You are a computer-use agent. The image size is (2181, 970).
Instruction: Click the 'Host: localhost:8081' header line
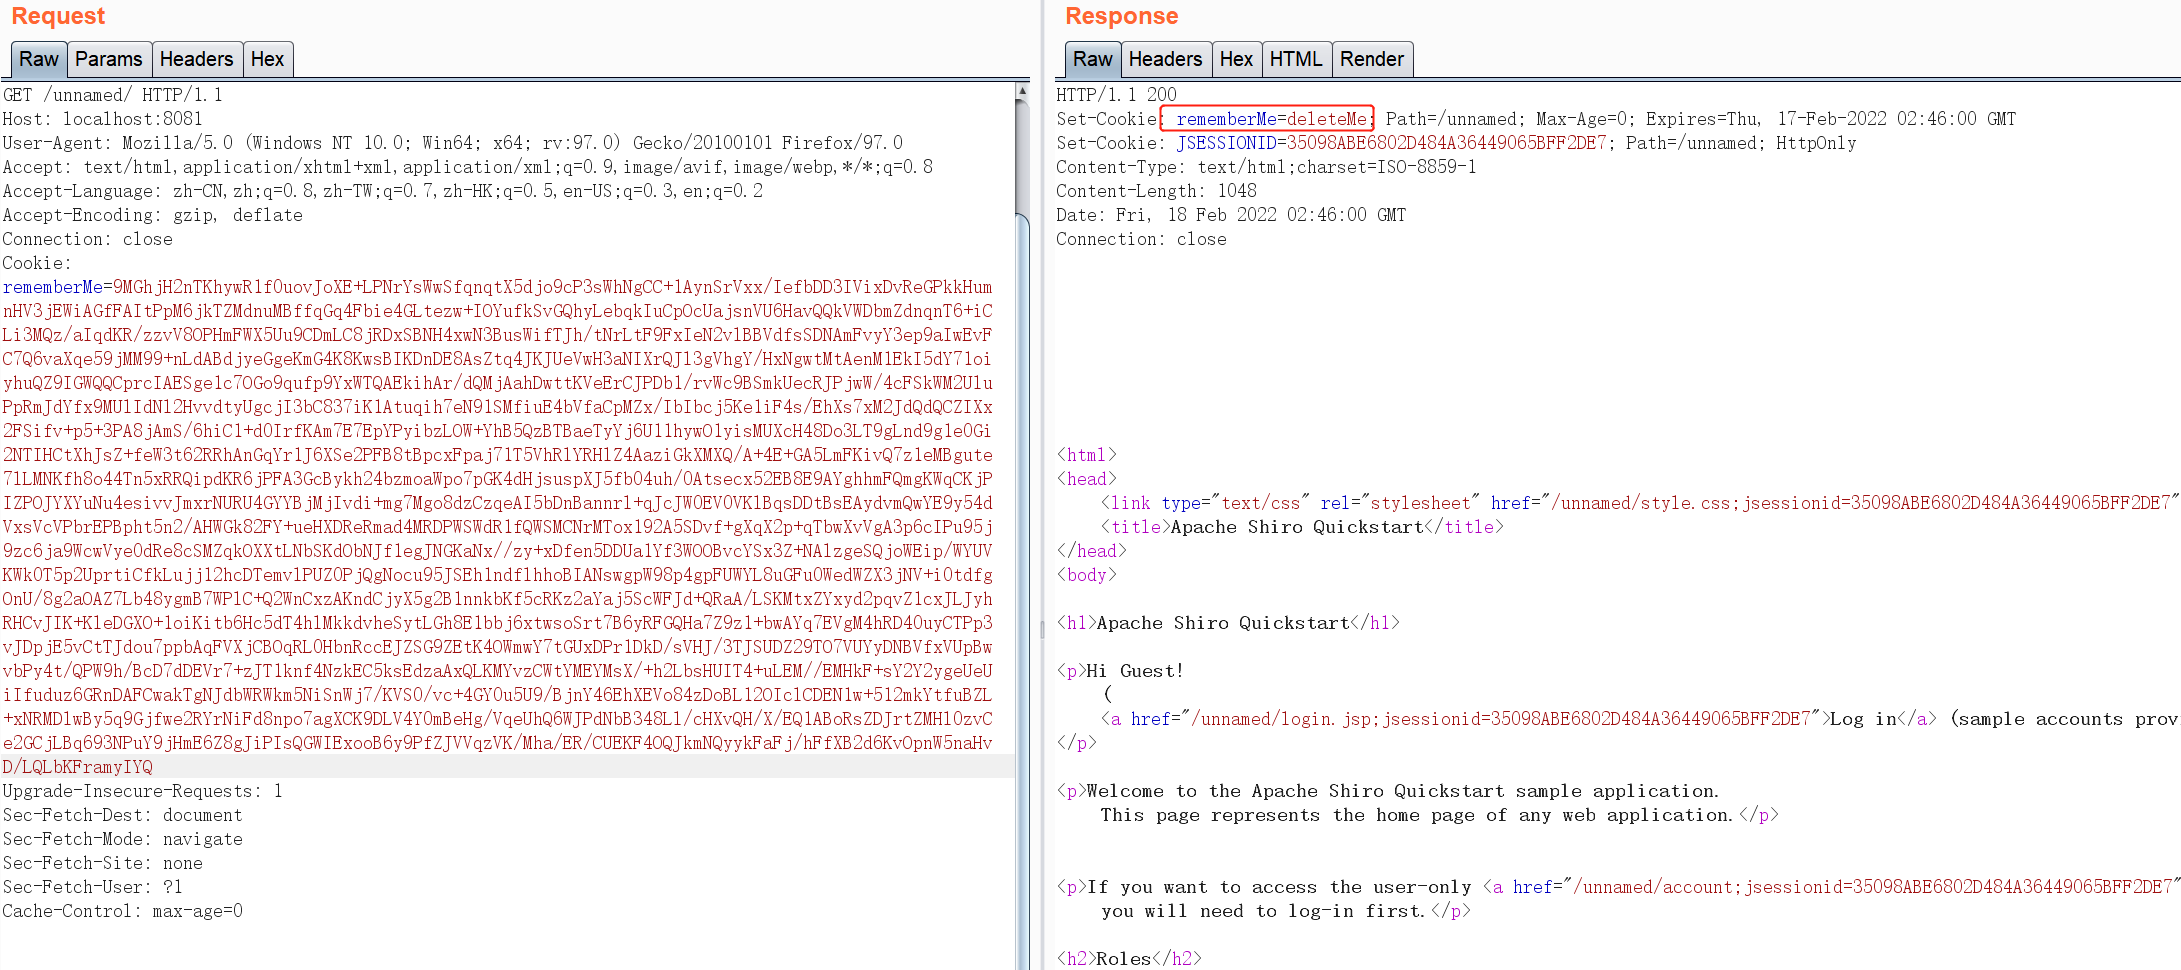point(103,119)
